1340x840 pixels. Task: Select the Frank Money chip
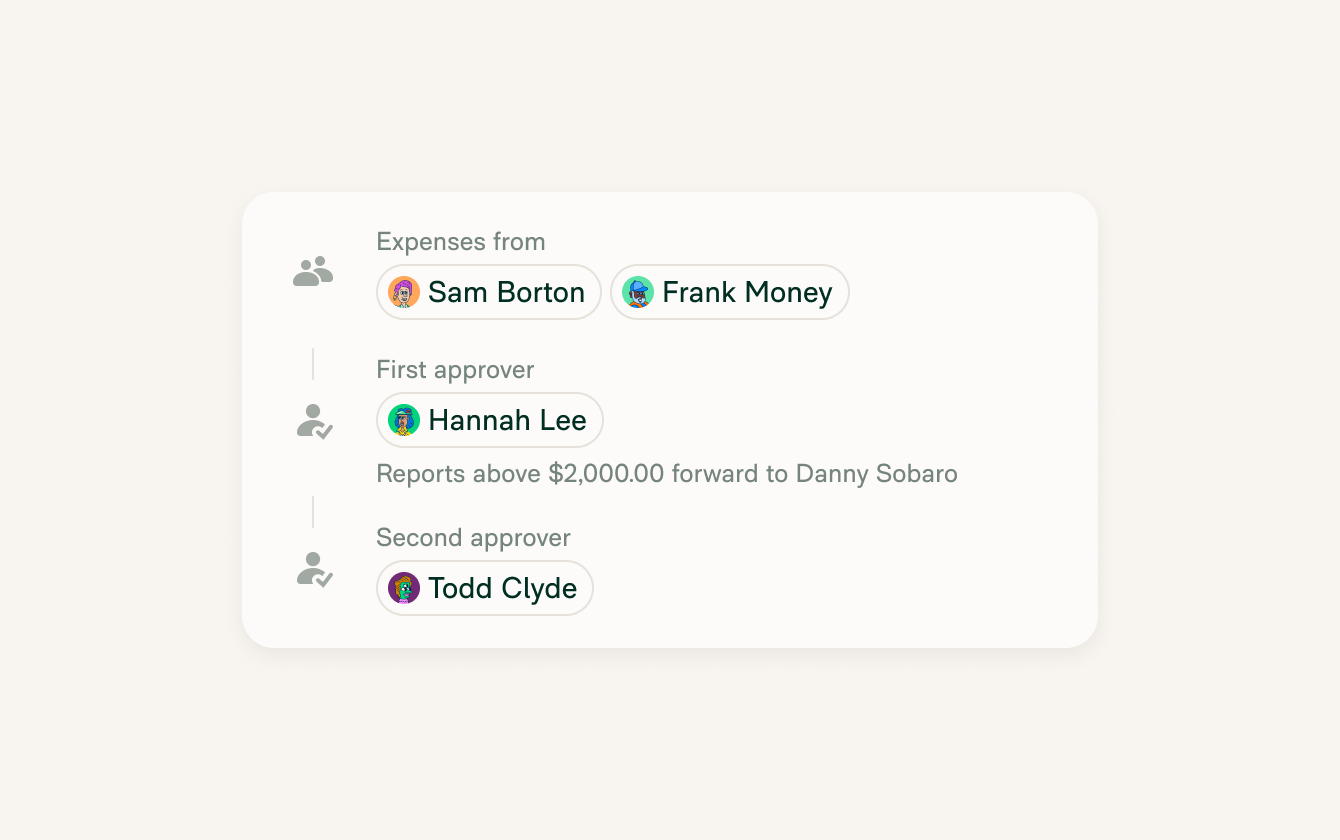tap(730, 292)
